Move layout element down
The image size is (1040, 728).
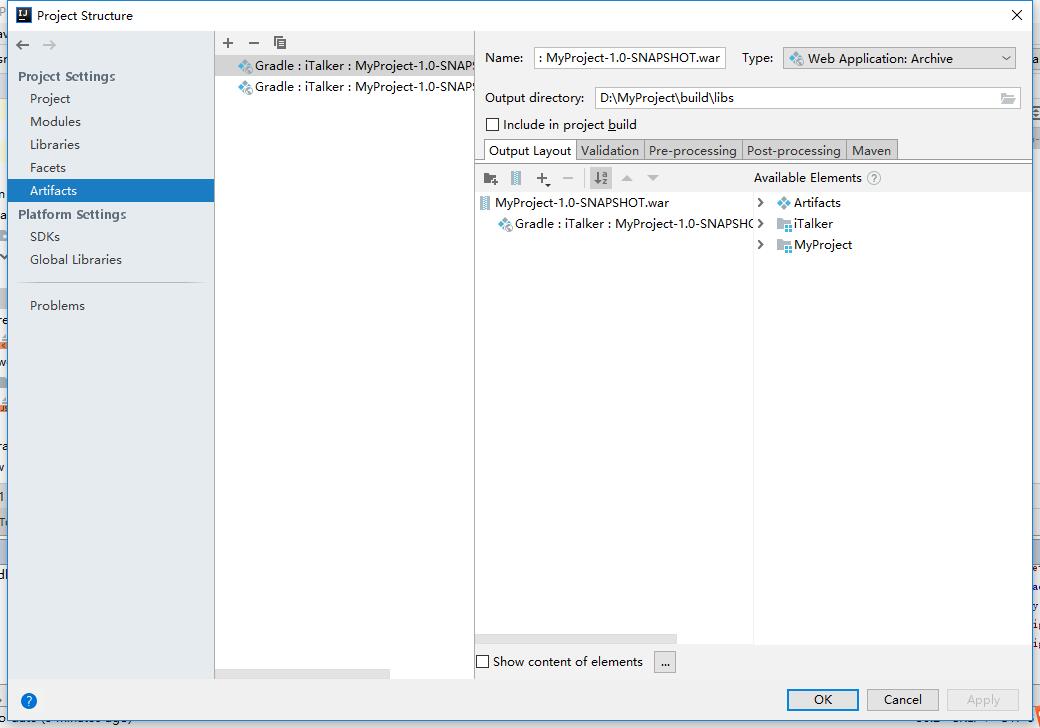click(x=653, y=178)
